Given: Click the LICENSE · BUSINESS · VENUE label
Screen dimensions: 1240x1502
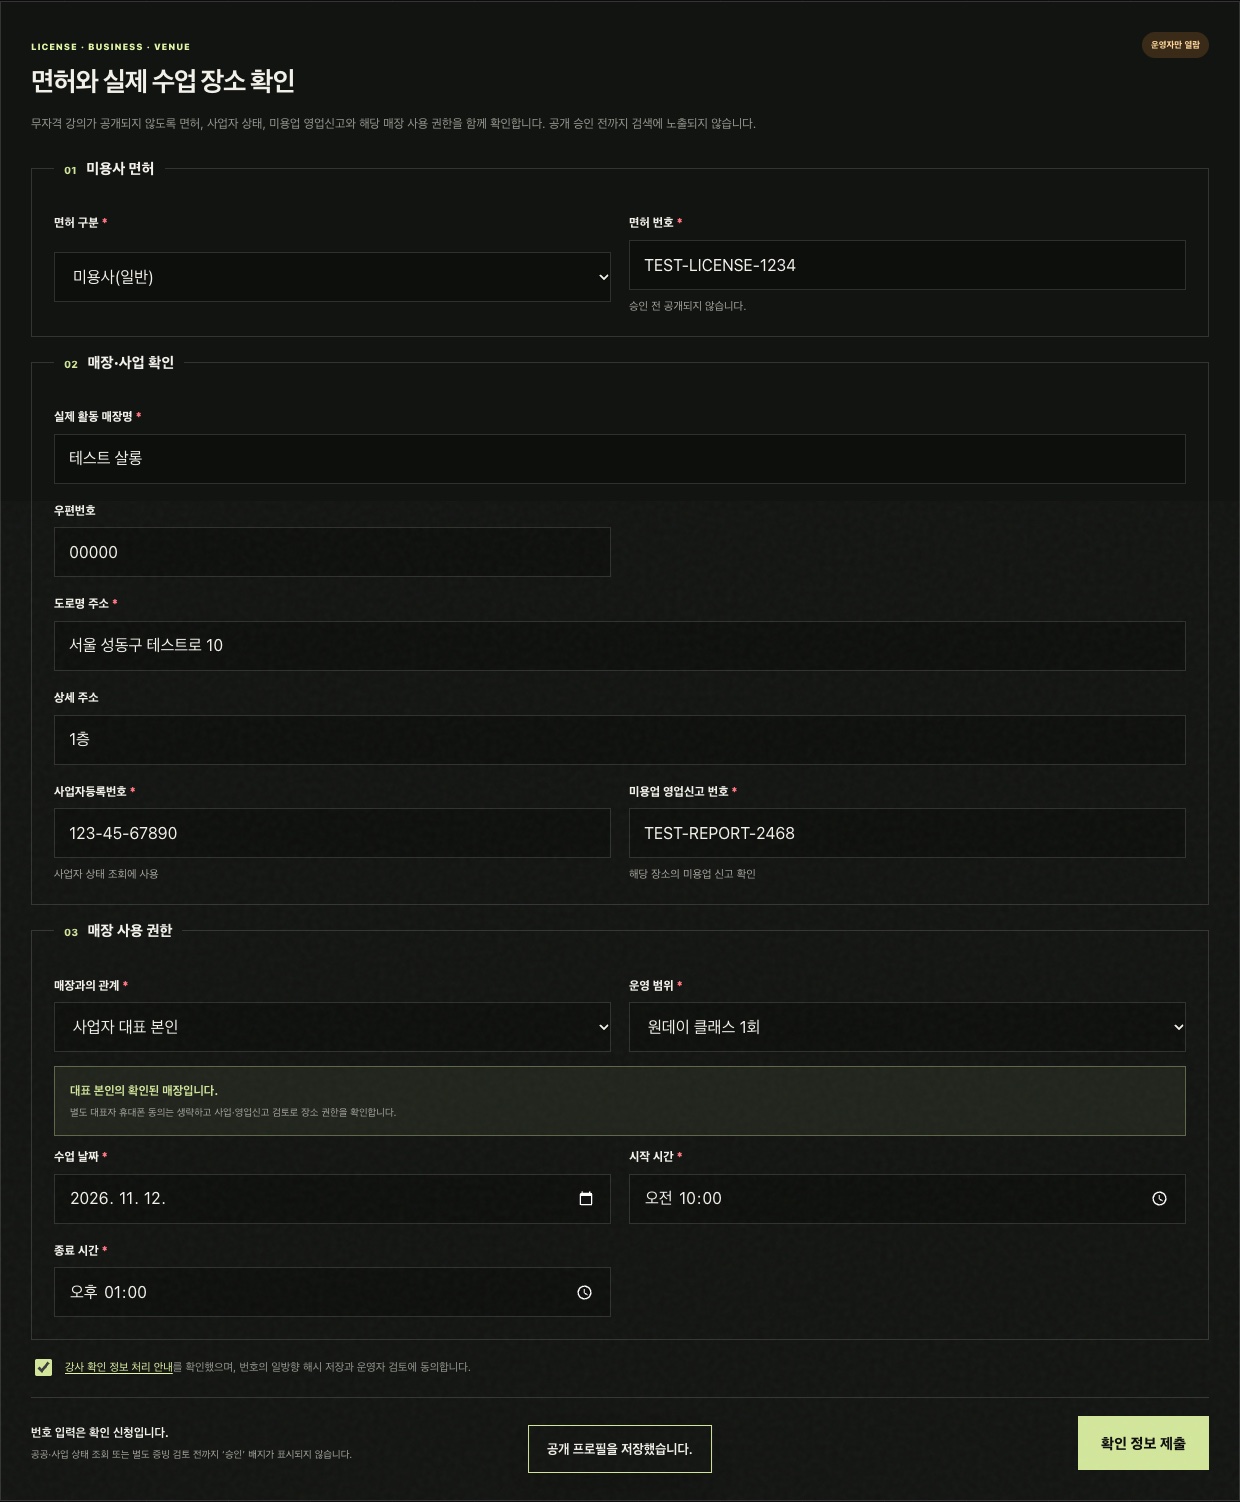Looking at the screenshot, I should (x=110, y=47).
